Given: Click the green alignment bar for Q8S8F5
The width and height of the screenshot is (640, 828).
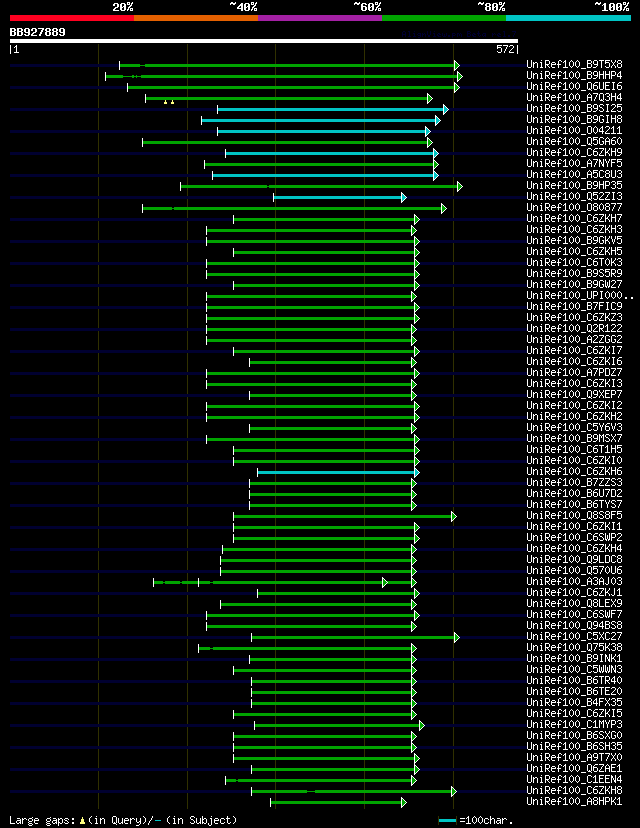Looking at the screenshot, I should tap(345, 516).
